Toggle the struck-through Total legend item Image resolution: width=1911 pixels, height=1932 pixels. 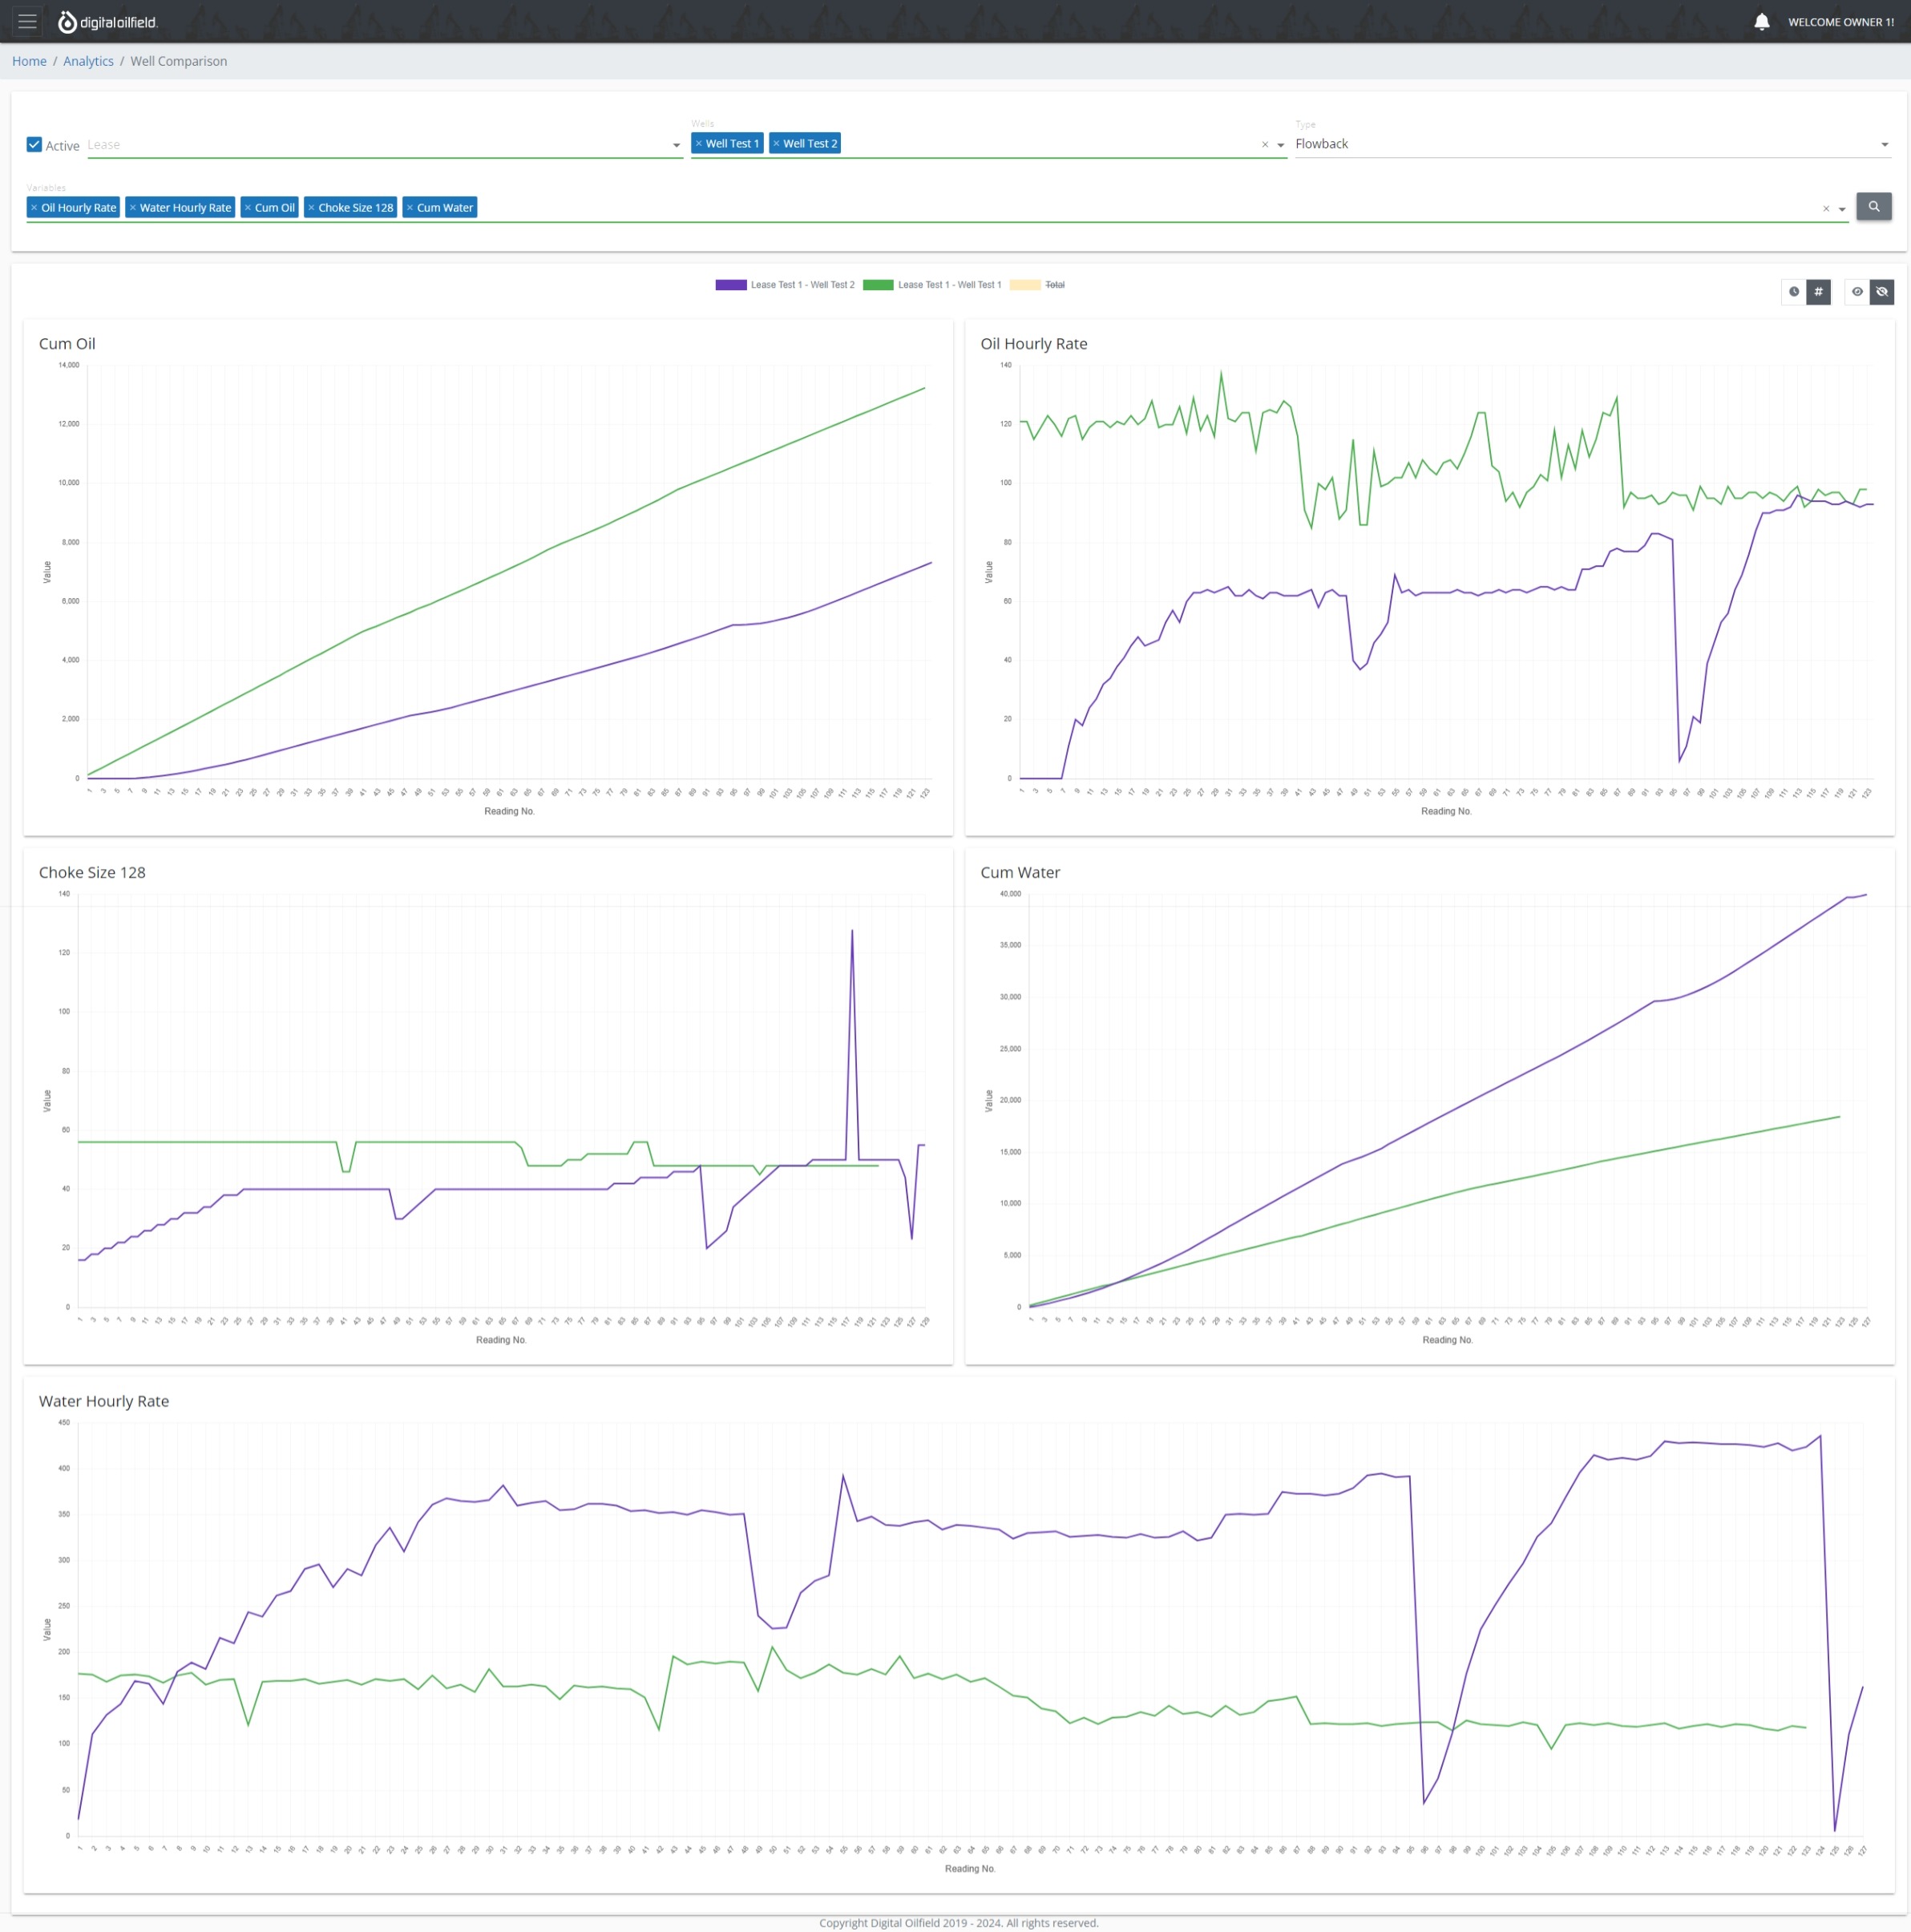1054,285
